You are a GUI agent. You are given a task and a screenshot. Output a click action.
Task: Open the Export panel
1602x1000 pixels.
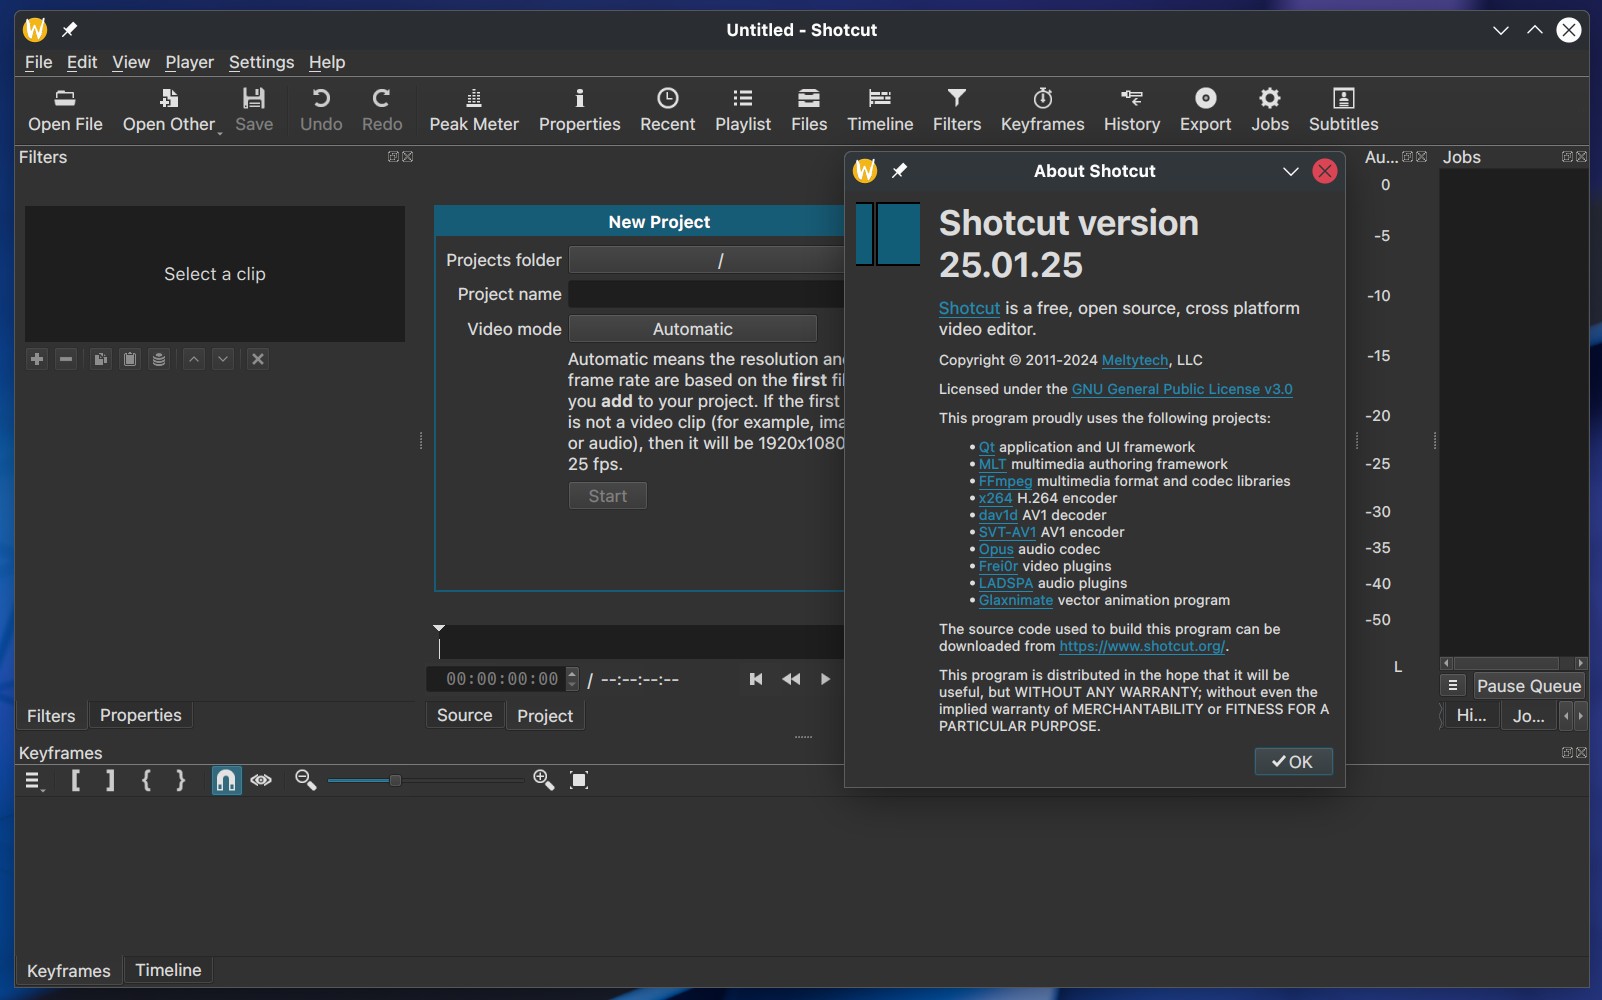(x=1206, y=110)
